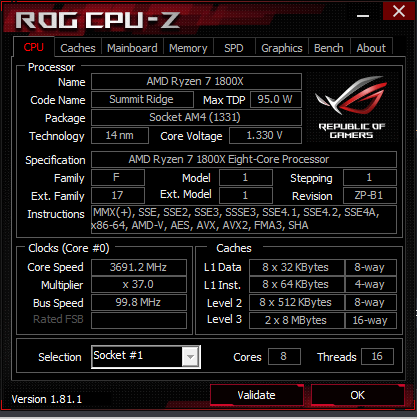Click the Core Speed value box

pyautogui.click(x=139, y=267)
